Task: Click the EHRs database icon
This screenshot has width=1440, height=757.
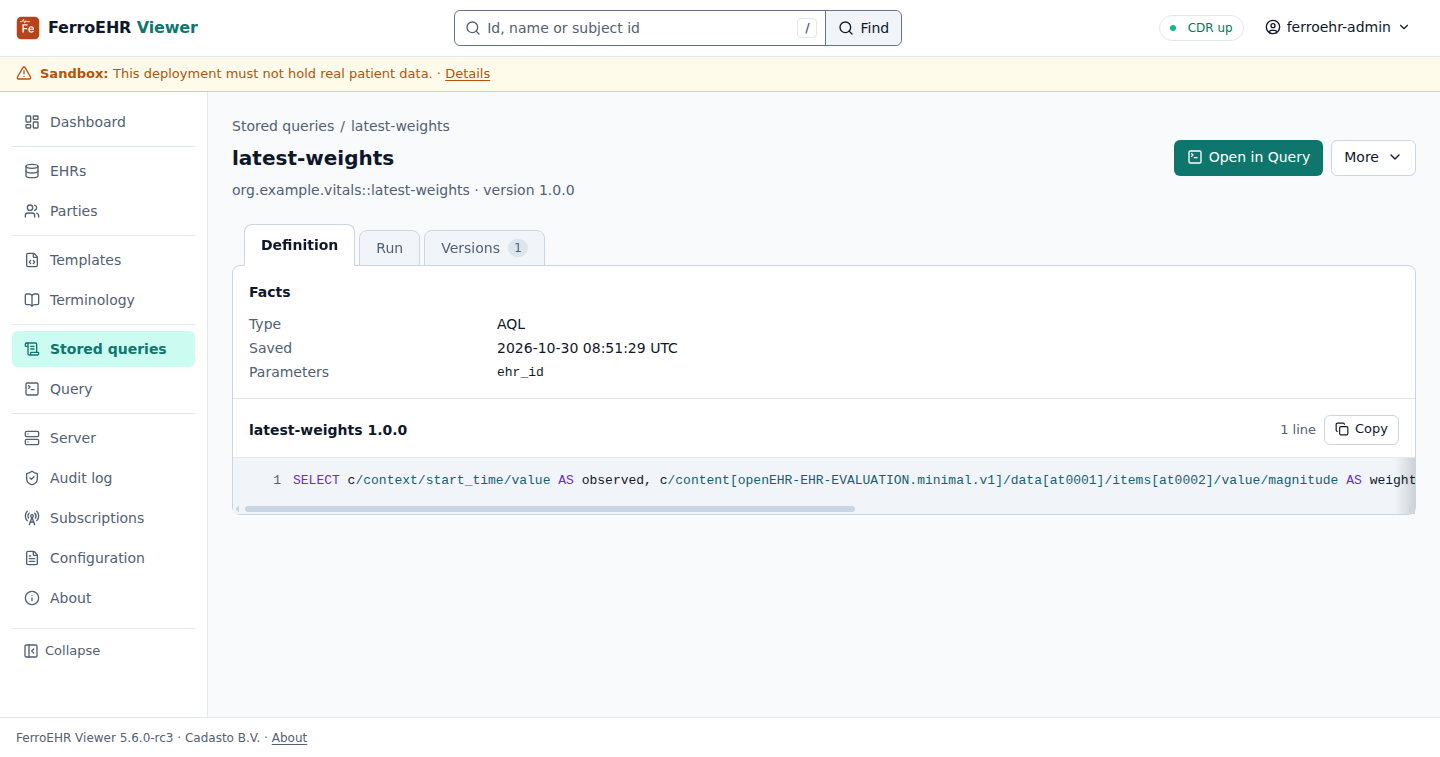Action: (x=32, y=171)
